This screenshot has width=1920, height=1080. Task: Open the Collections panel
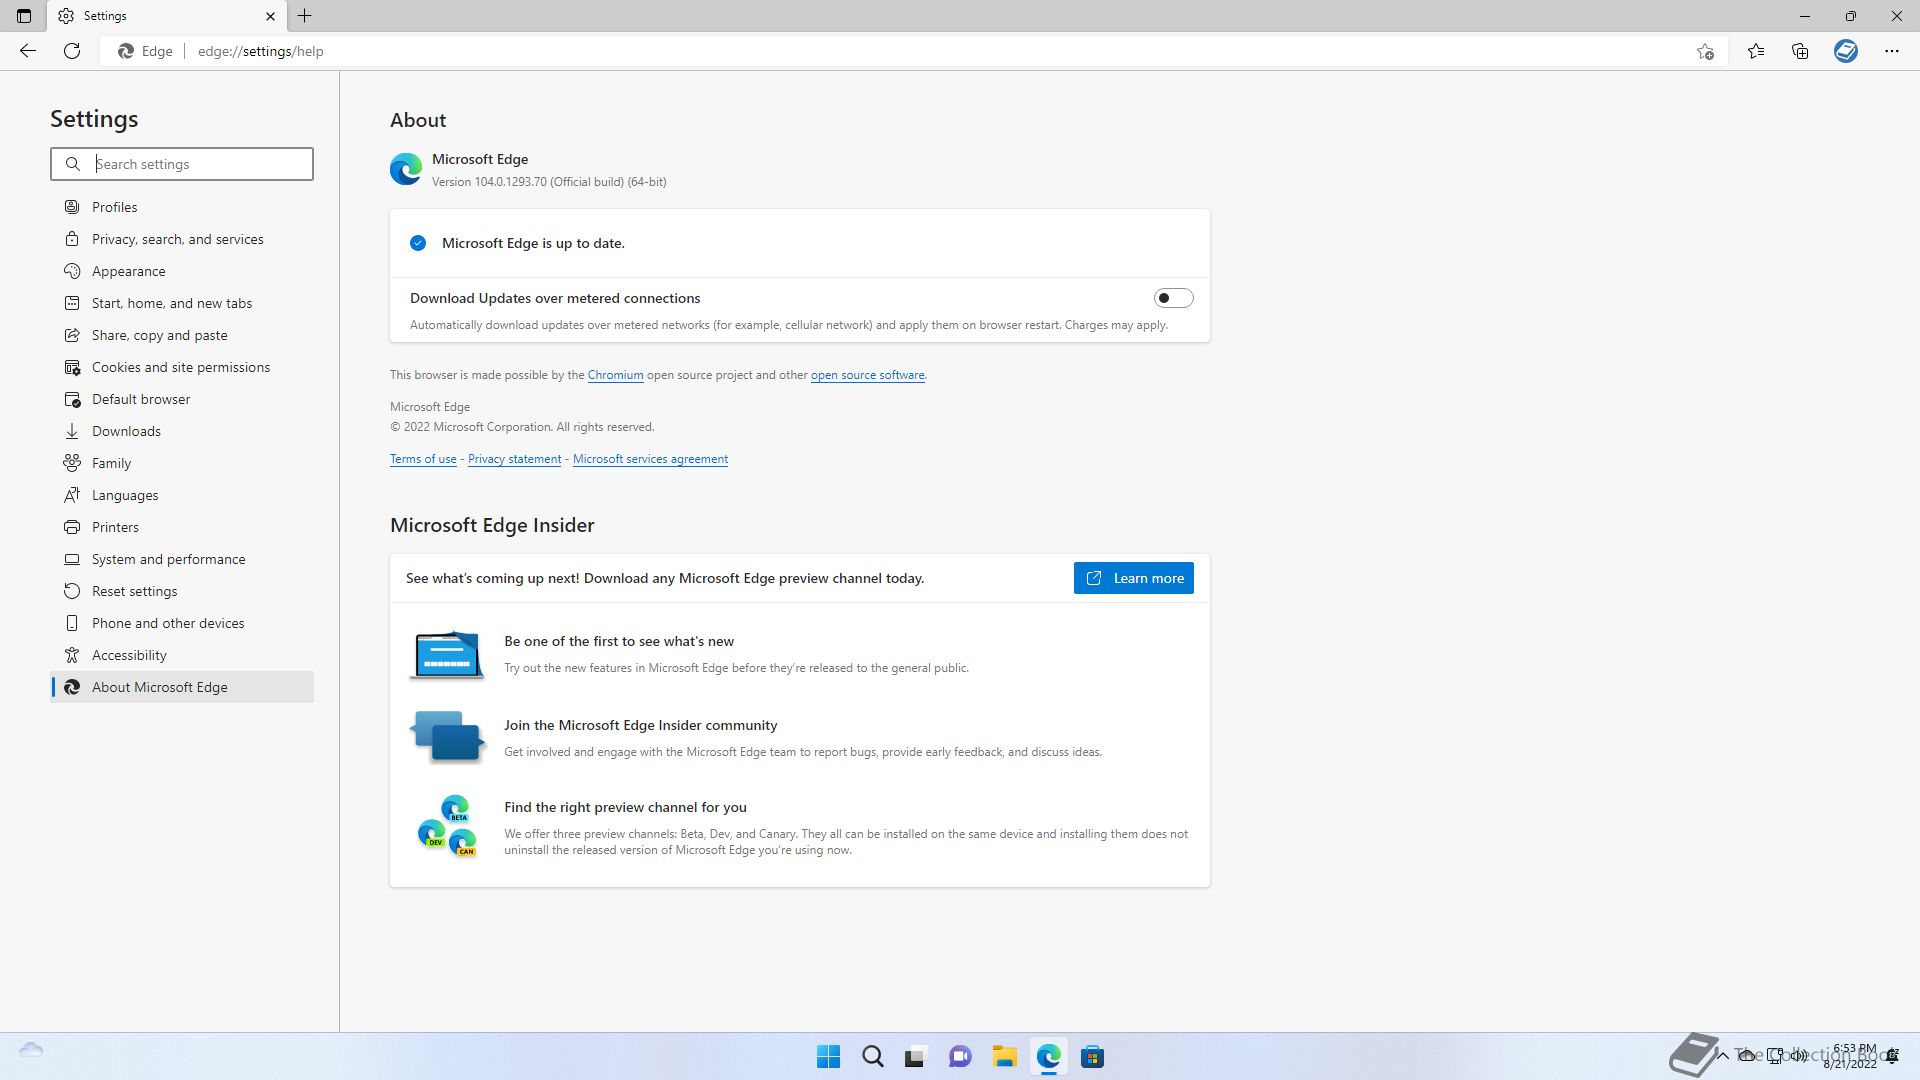pos(1800,51)
